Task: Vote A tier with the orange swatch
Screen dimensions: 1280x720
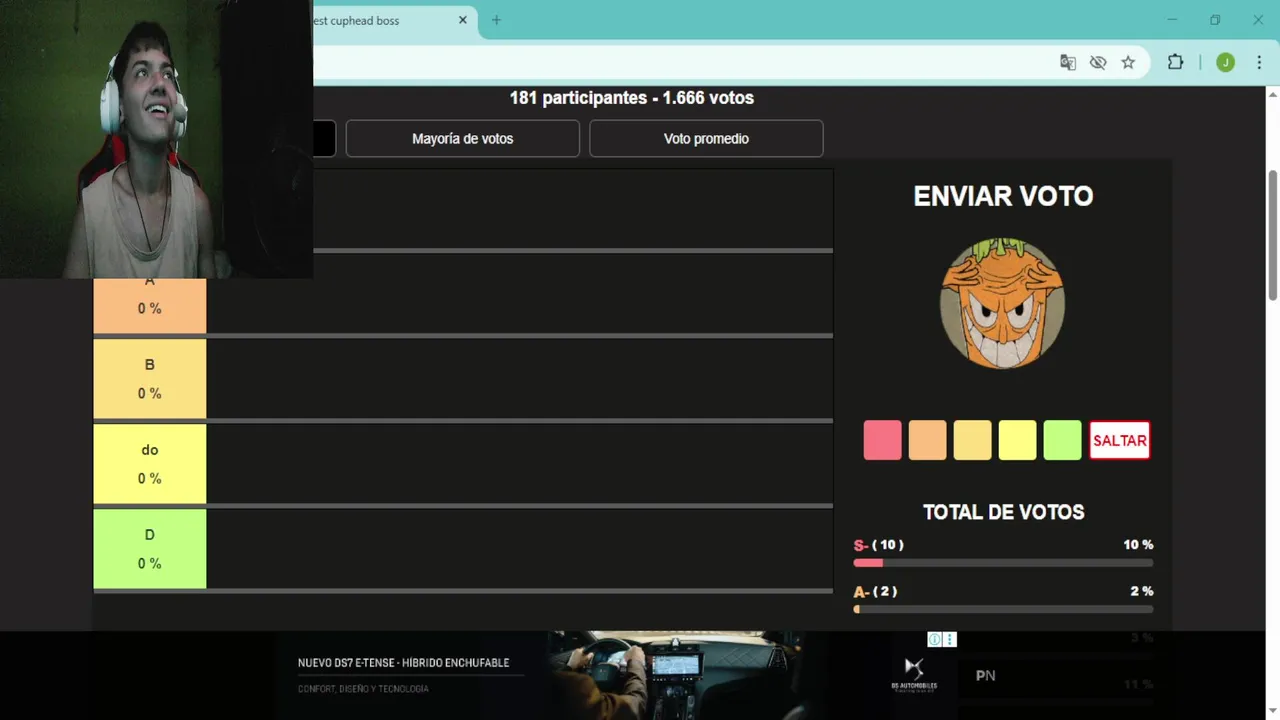Action: click(927, 440)
